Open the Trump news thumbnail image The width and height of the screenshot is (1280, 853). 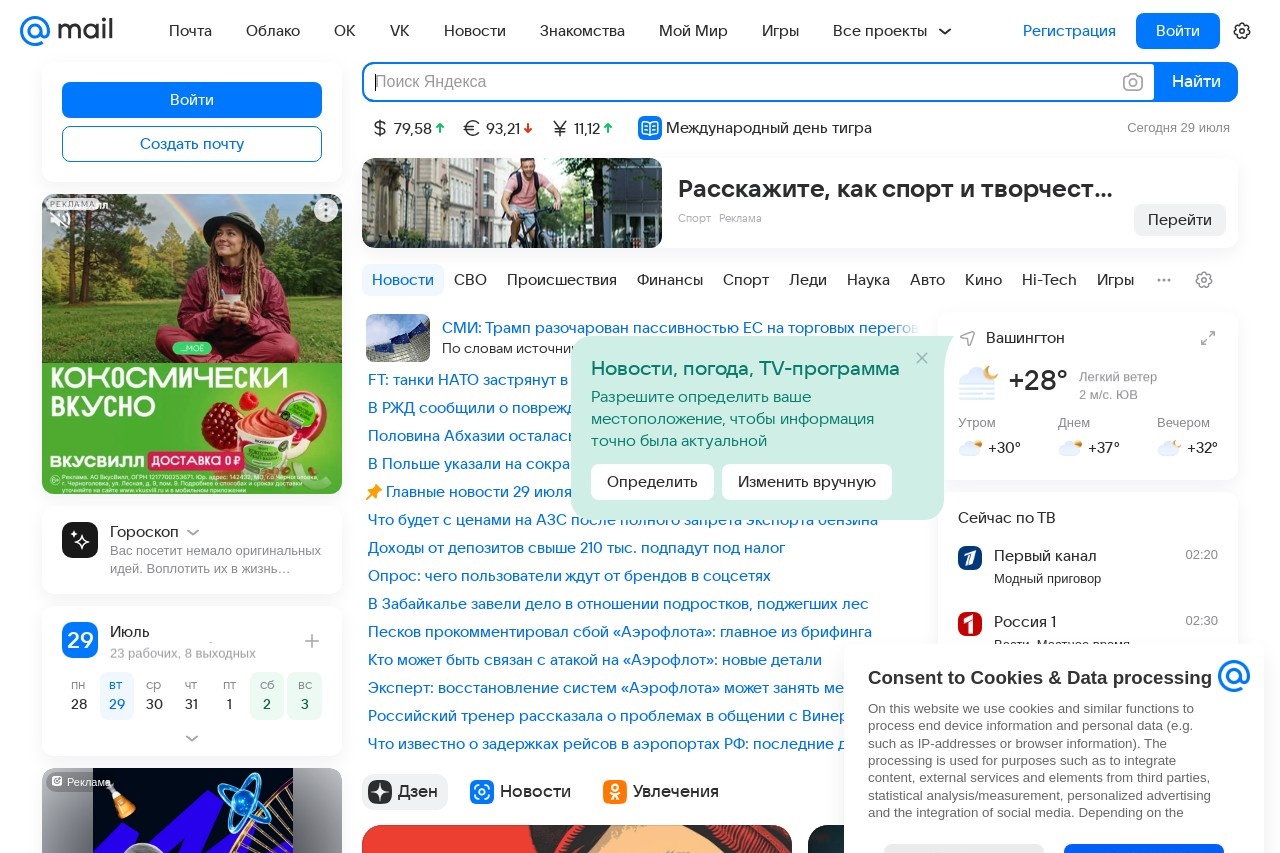tap(398, 338)
